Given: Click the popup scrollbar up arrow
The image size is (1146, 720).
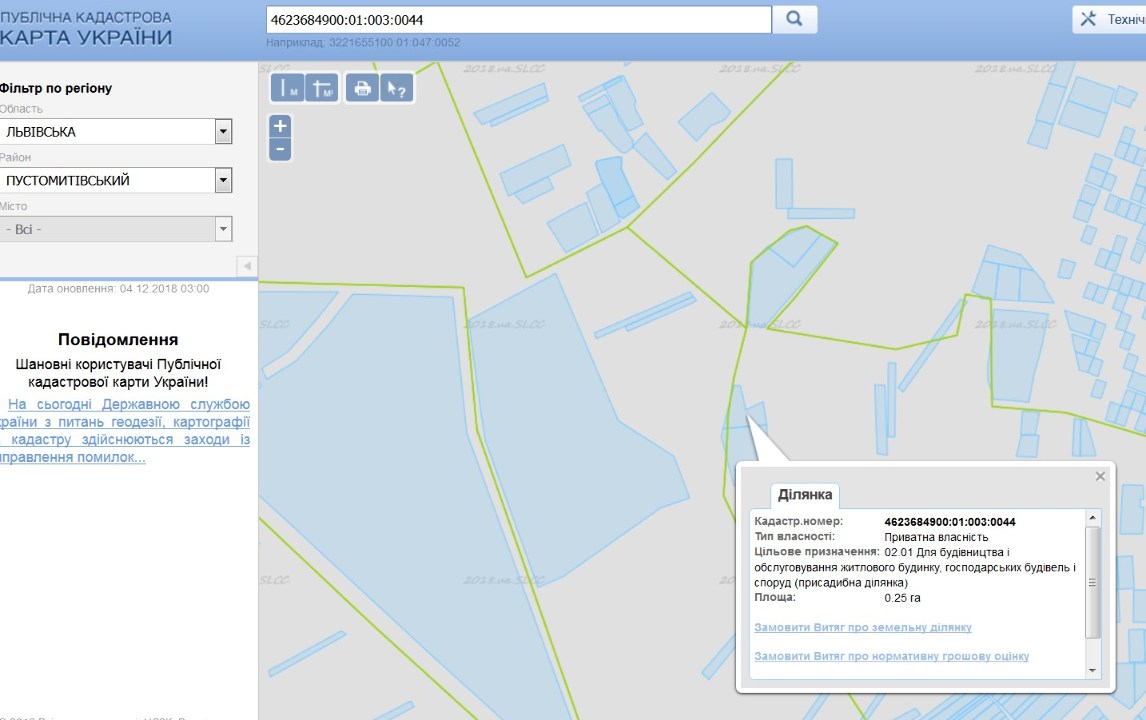Looking at the screenshot, I should (1093, 518).
